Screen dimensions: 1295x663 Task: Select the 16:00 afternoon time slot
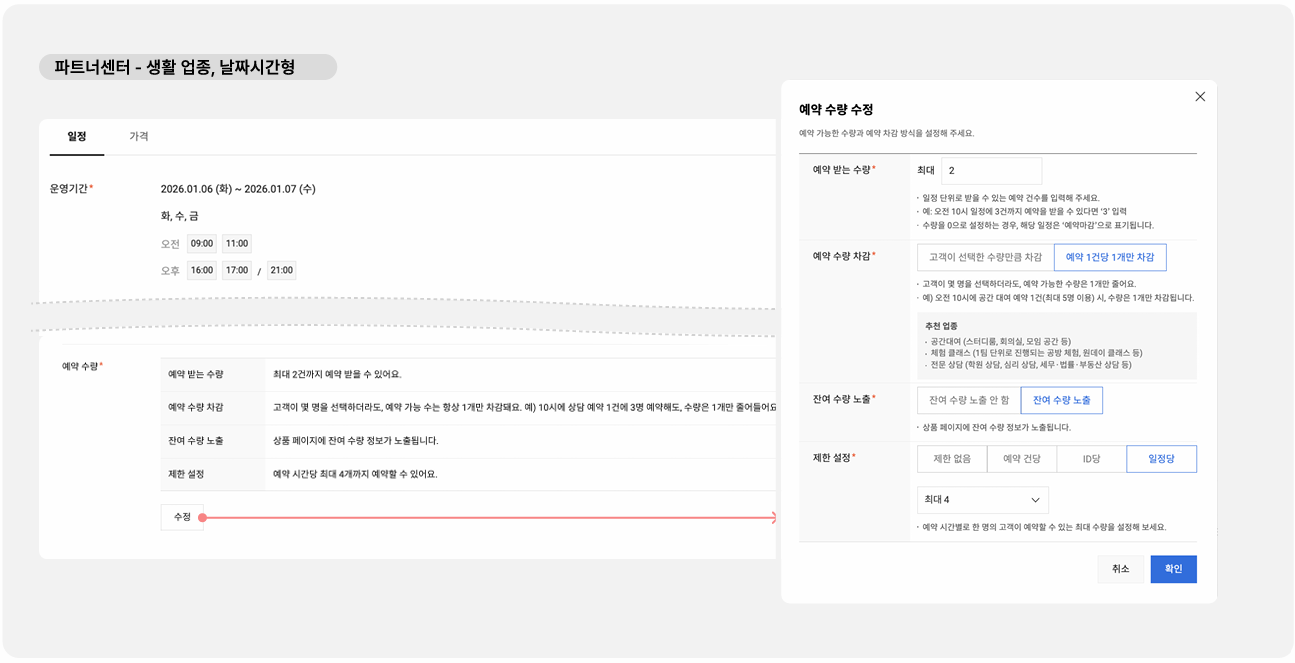(202, 270)
